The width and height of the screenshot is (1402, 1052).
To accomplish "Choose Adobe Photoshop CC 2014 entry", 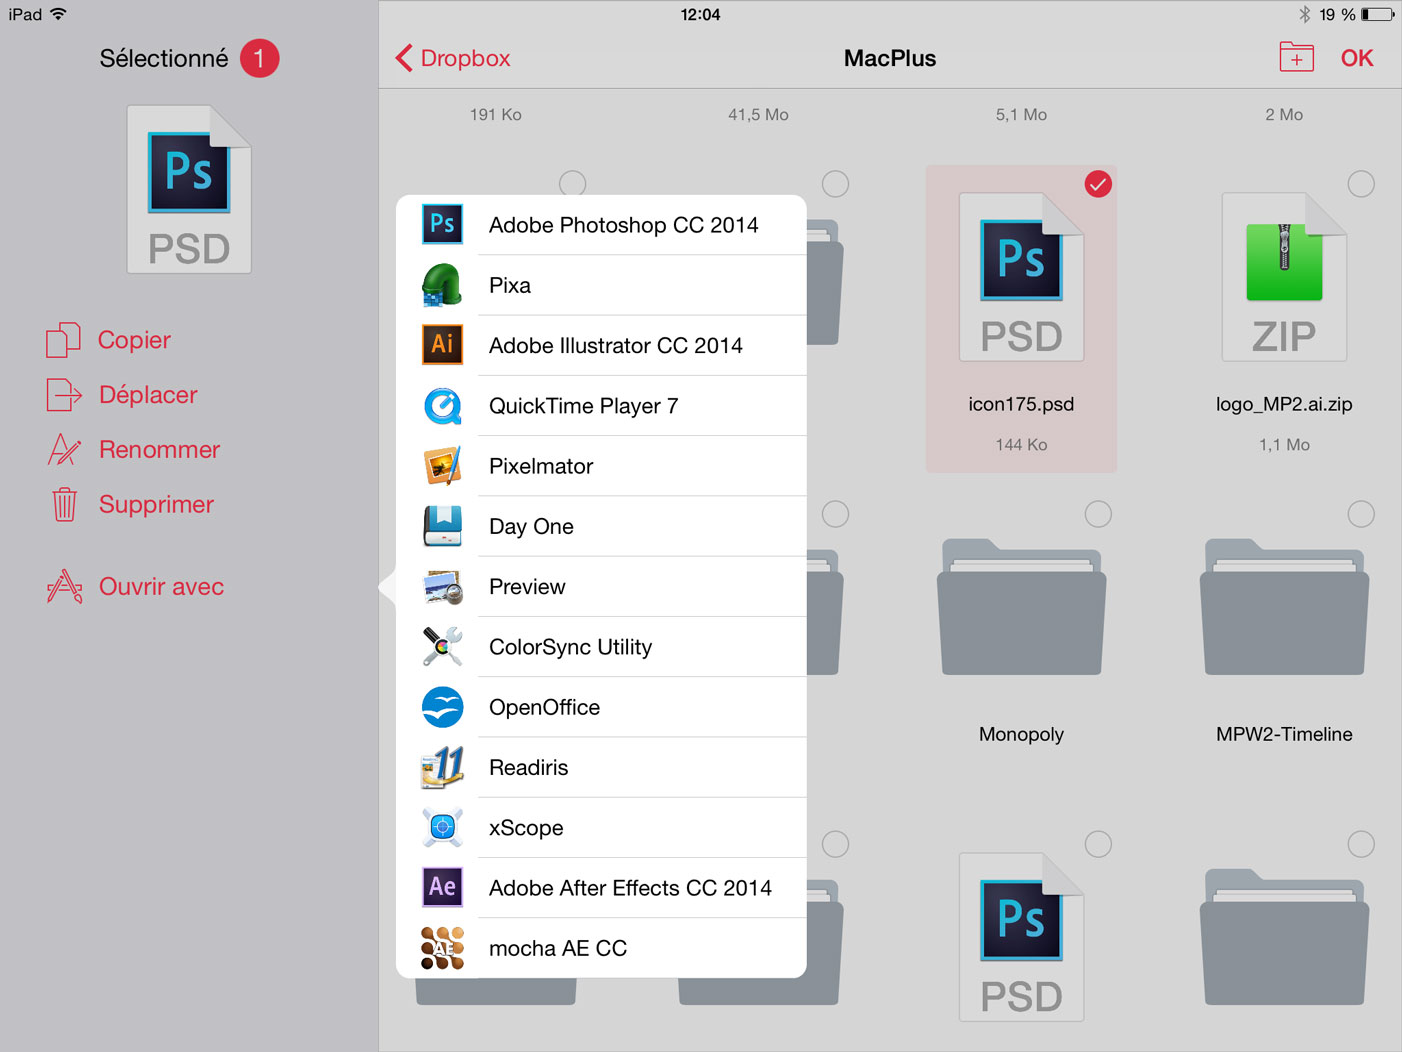I will pos(601,225).
